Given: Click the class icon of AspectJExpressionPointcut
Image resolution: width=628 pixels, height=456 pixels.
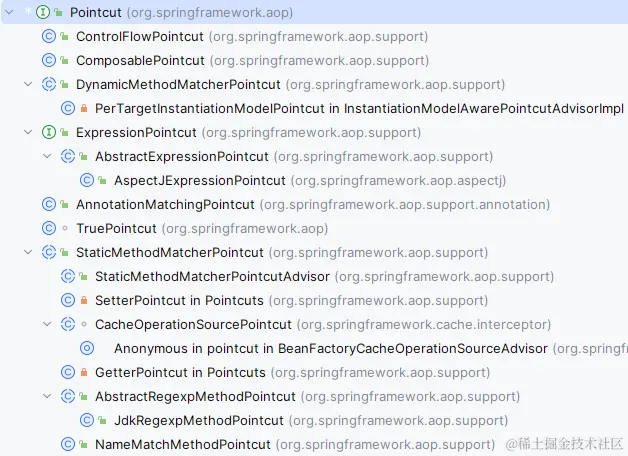Looking at the screenshot, I should (87, 180).
